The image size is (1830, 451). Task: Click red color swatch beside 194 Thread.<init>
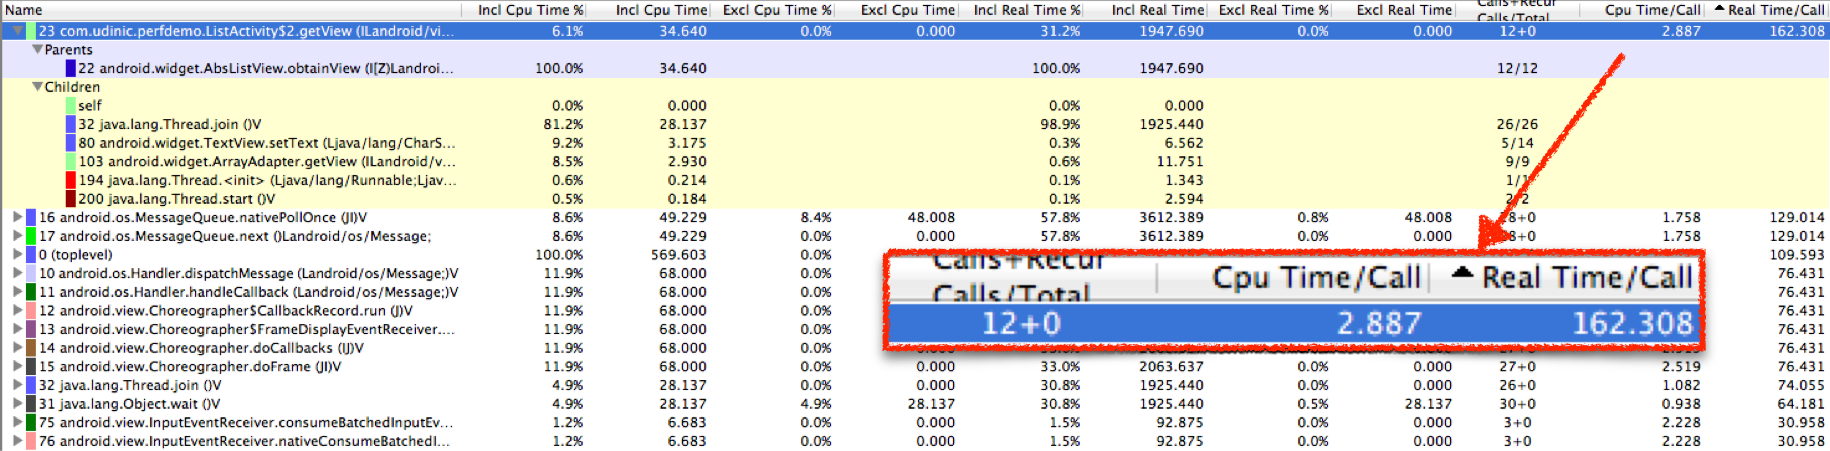(71, 181)
